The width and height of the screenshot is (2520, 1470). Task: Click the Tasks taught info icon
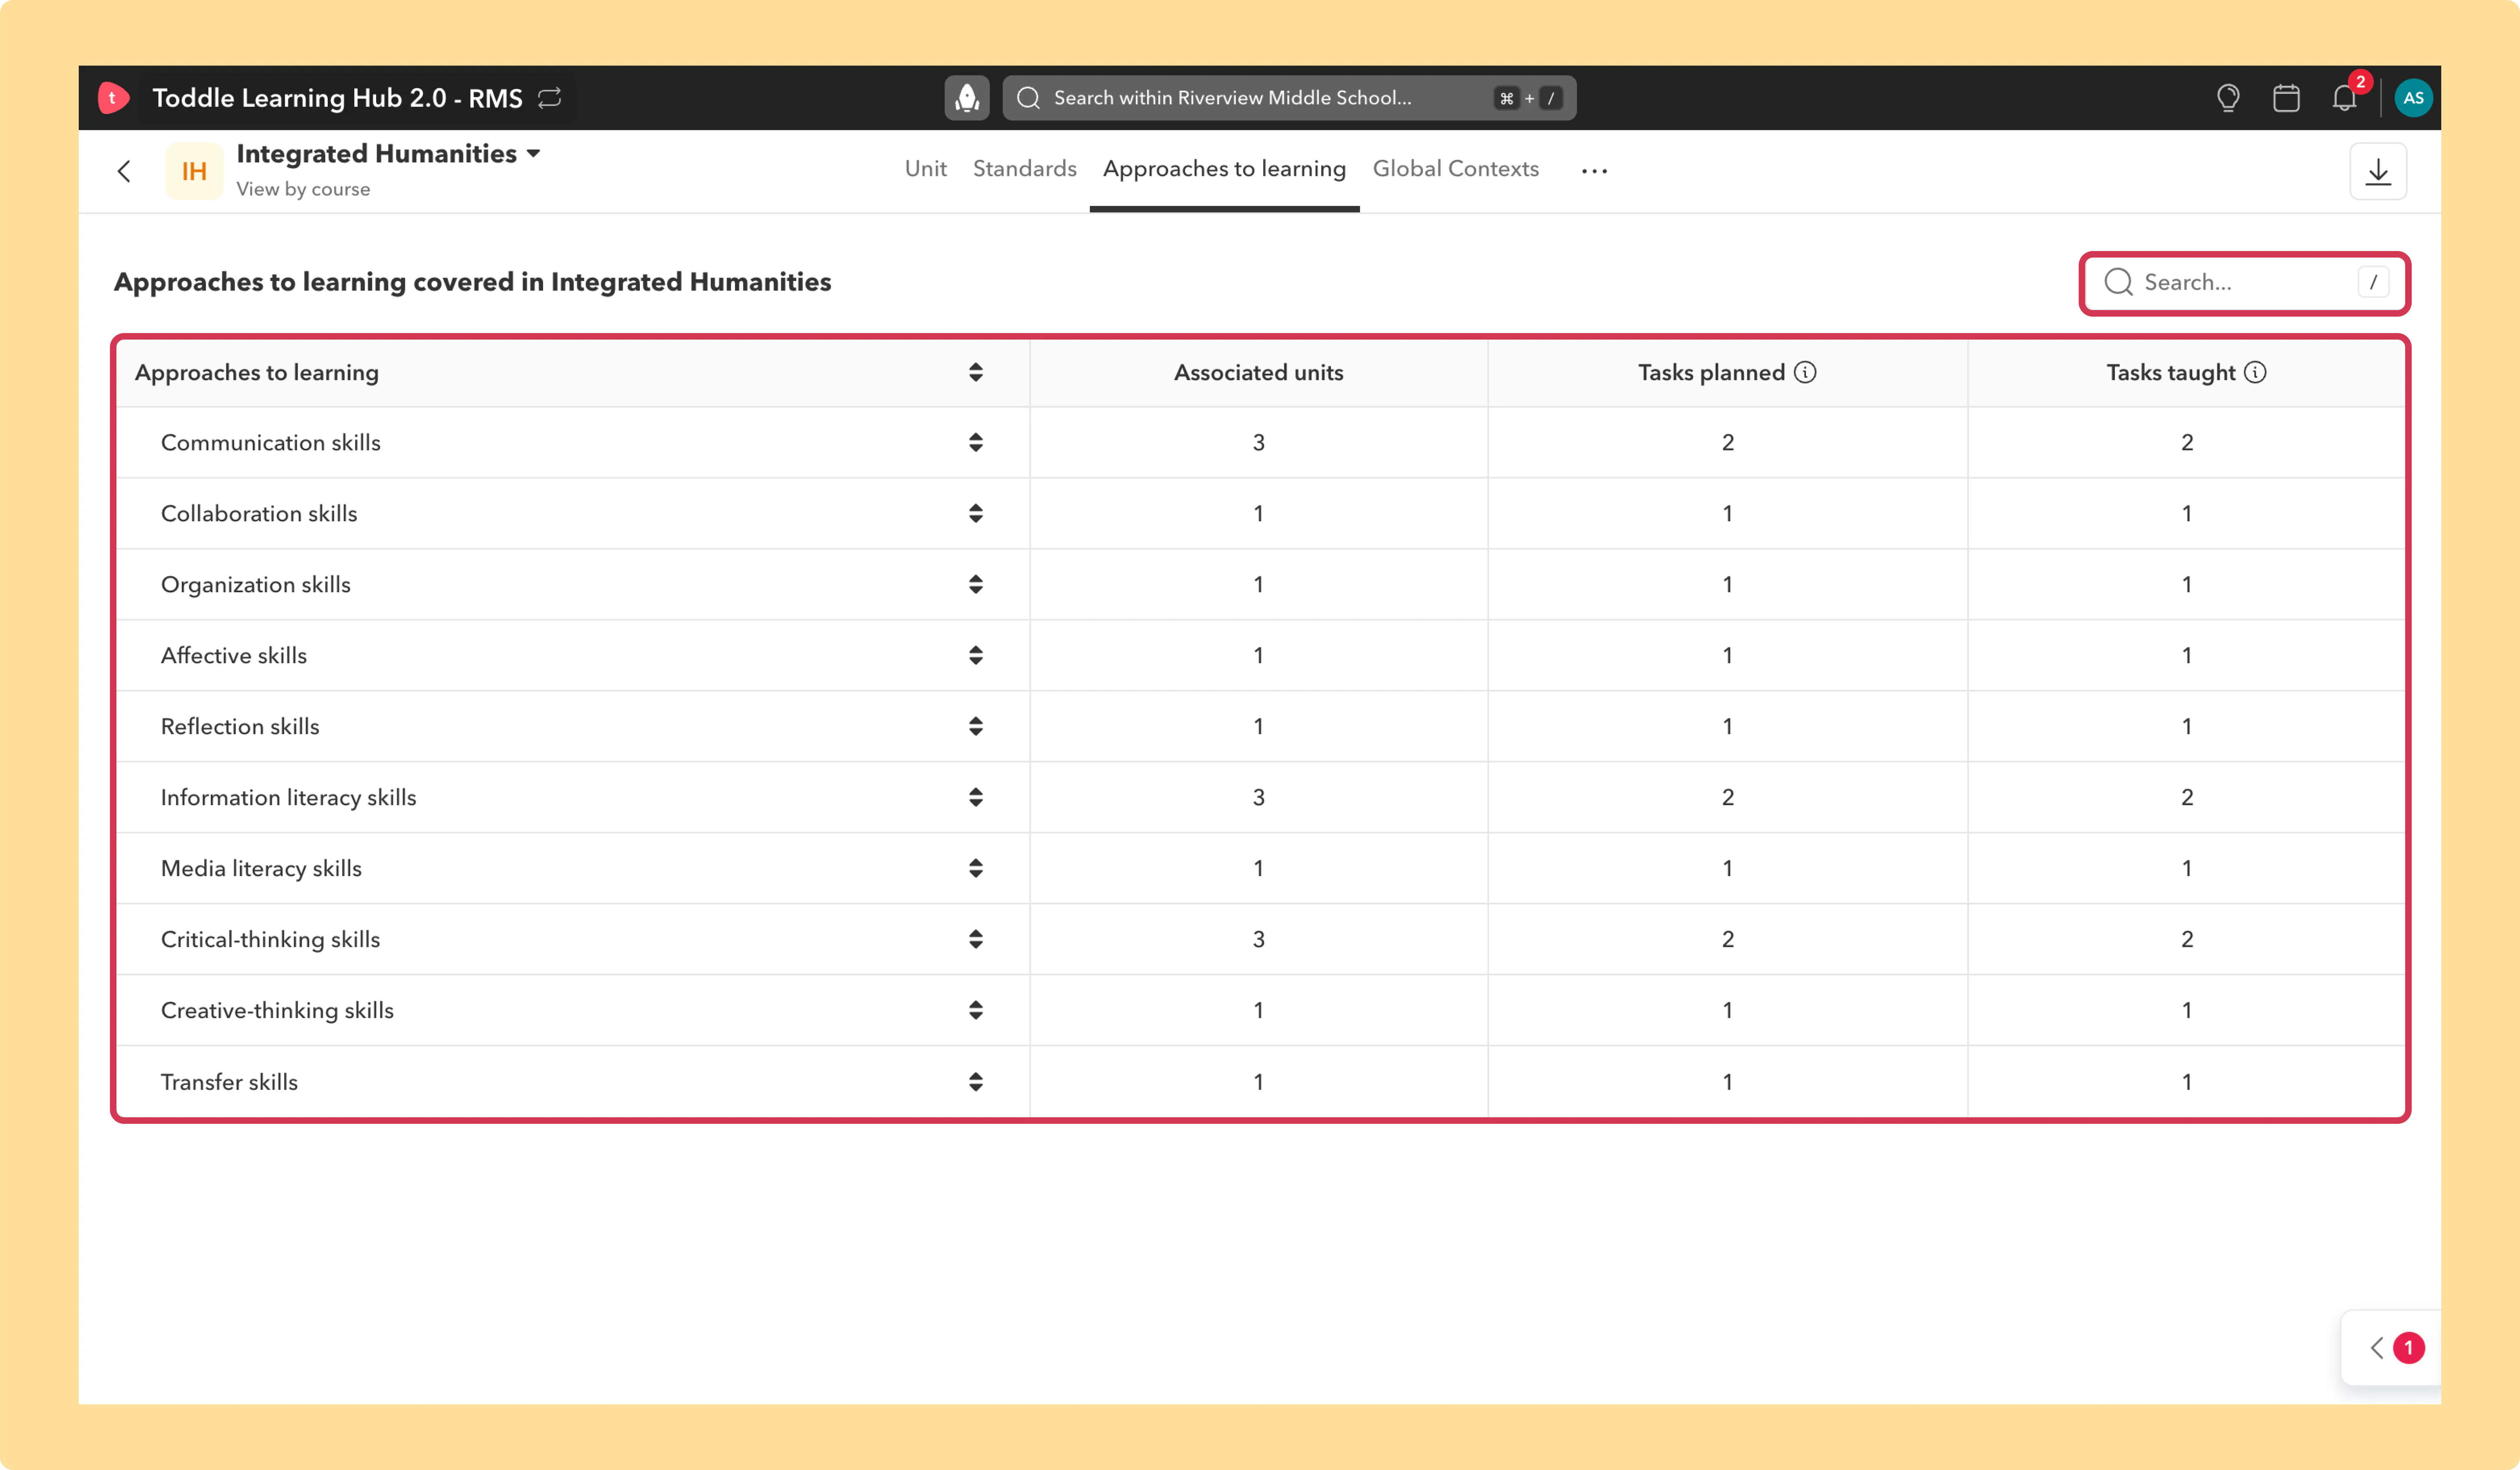2255,372
